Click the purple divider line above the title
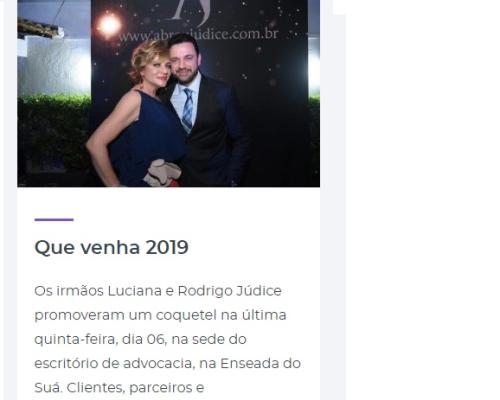 54,220
